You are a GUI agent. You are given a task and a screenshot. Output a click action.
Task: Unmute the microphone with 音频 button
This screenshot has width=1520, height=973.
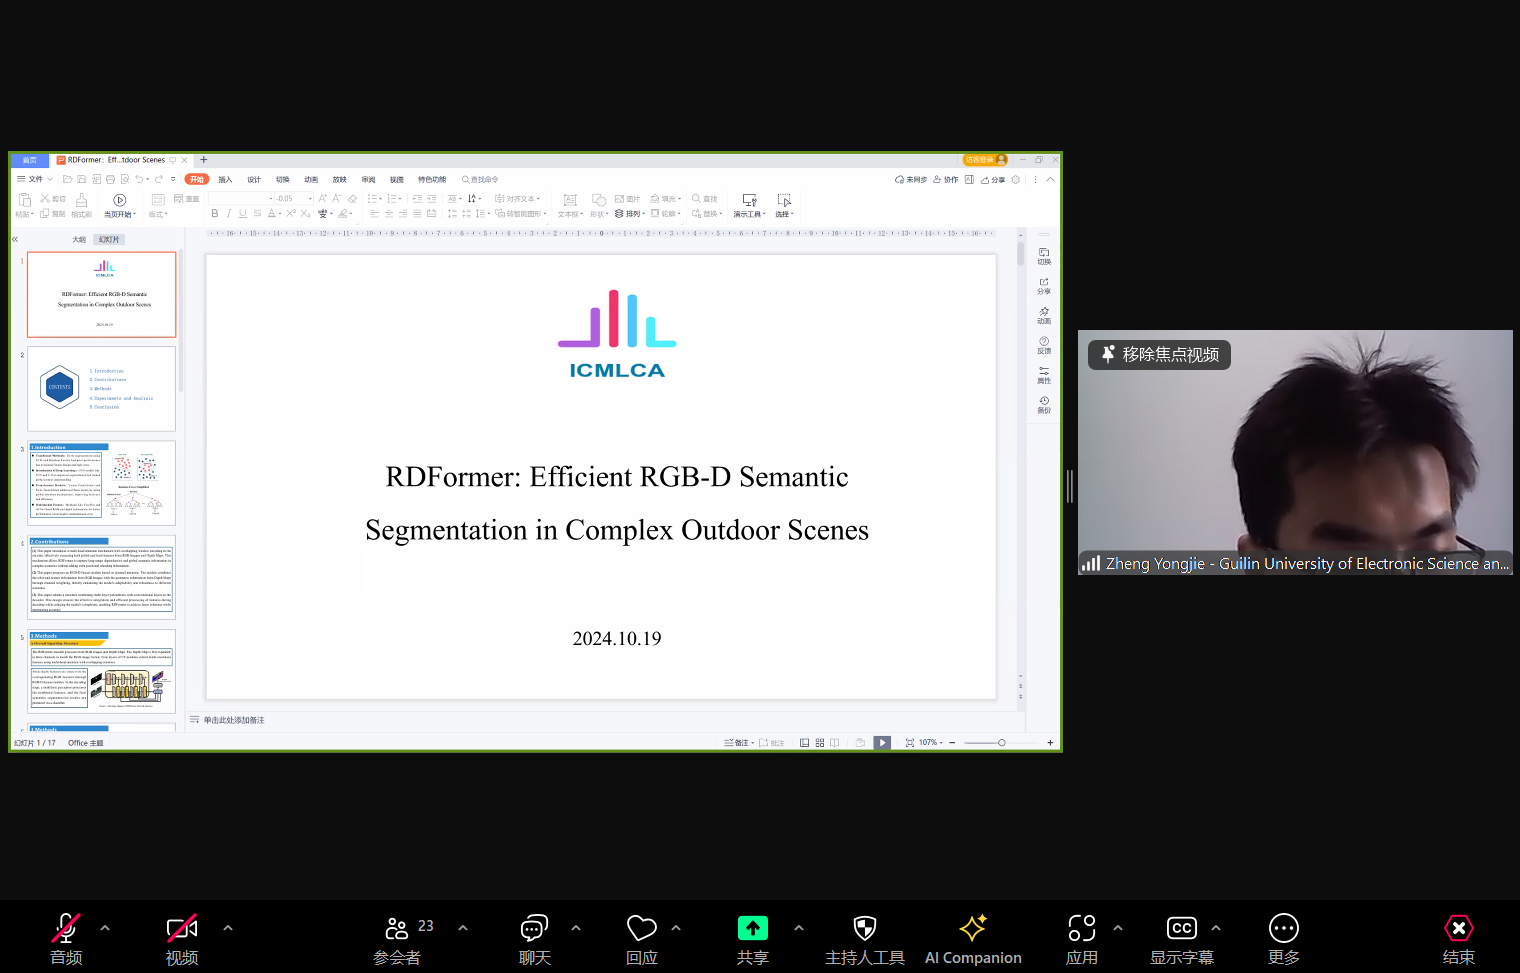(66, 938)
